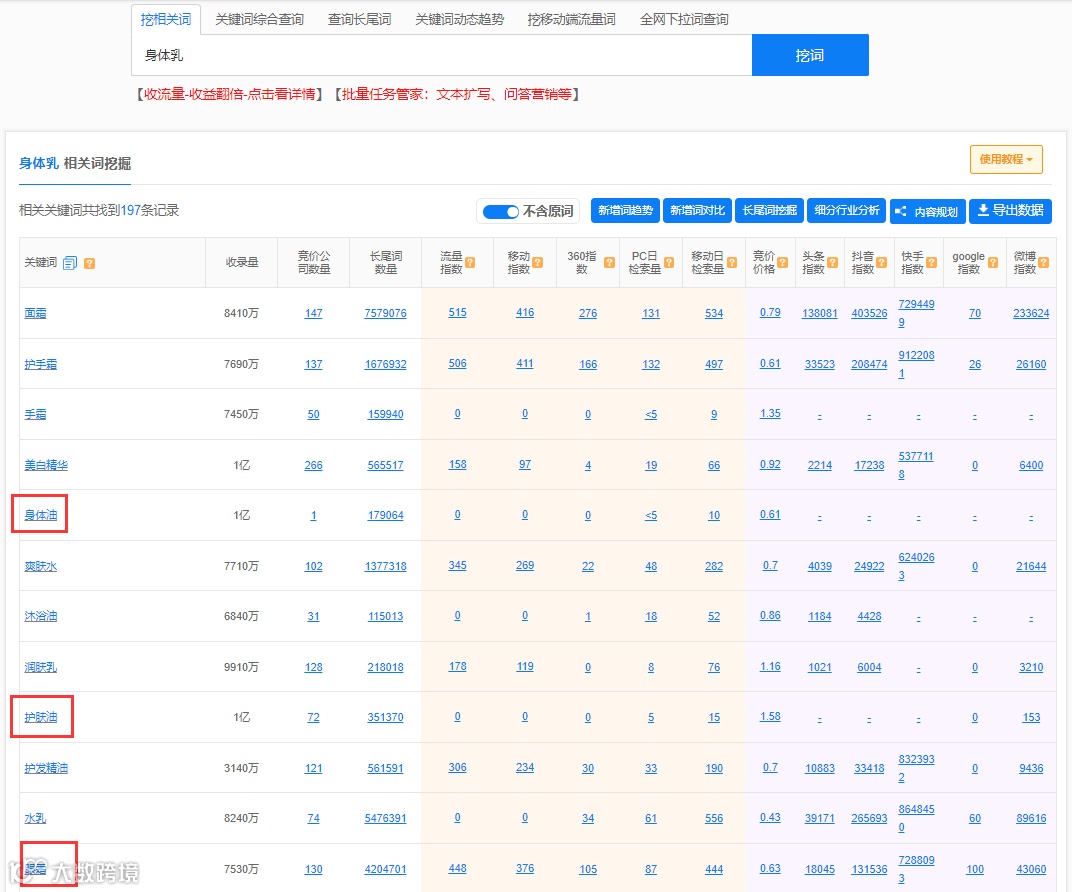
Task: Click 护肤油 long-tail count 351370
Action: pyautogui.click(x=386, y=718)
